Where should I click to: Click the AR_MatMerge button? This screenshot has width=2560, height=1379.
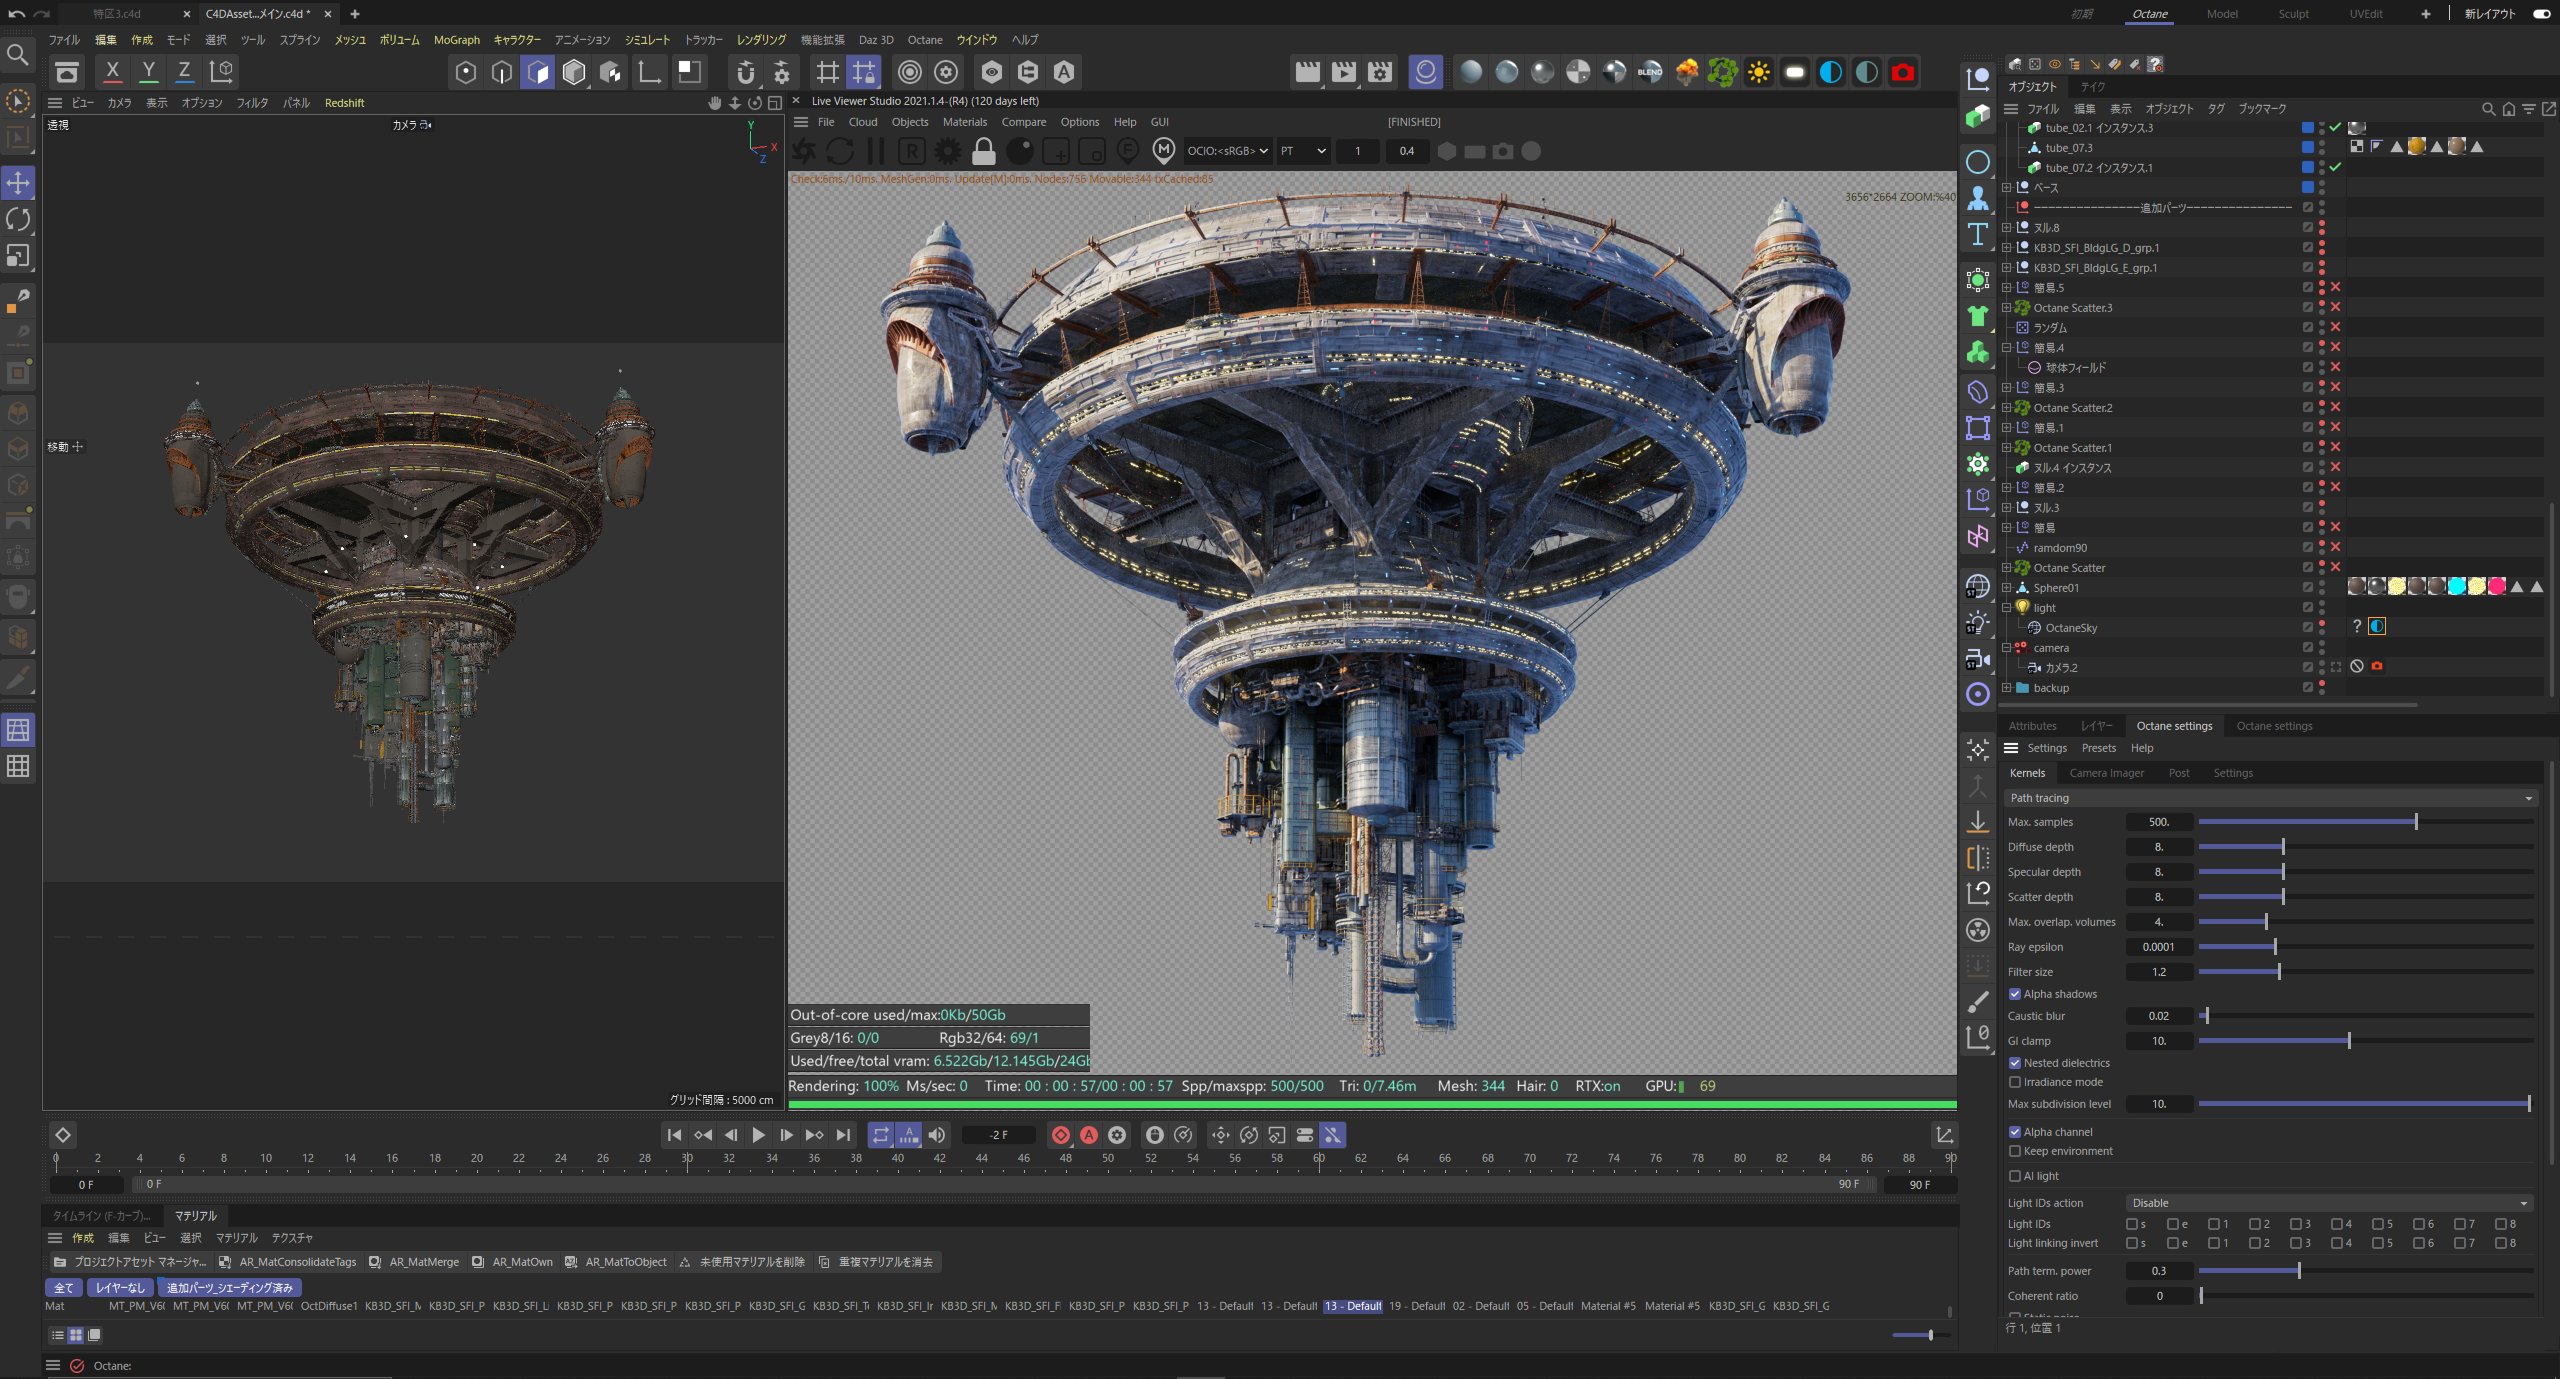coord(424,1262)
